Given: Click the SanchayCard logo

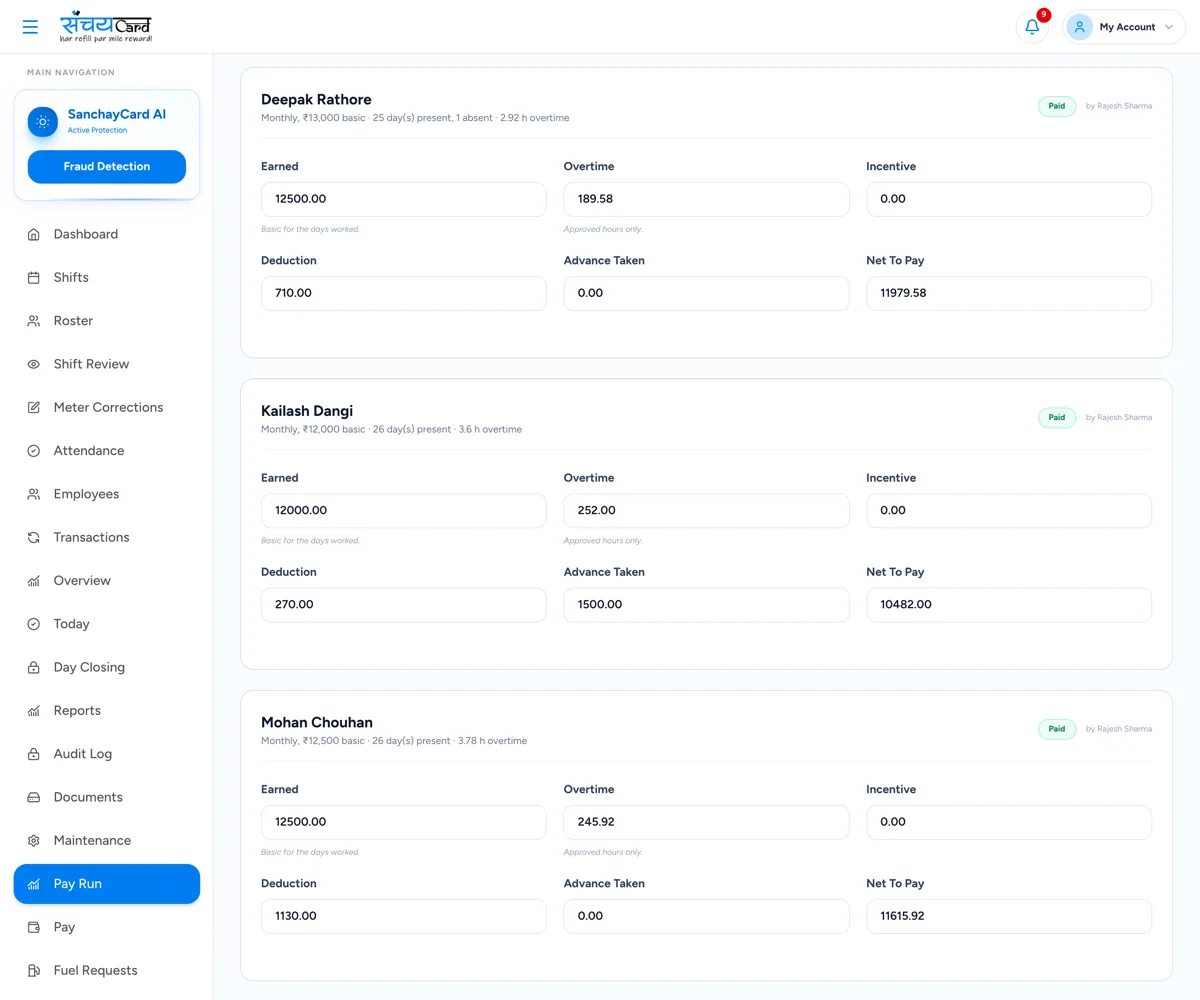Looking at the screenshot, I should 106,27.
